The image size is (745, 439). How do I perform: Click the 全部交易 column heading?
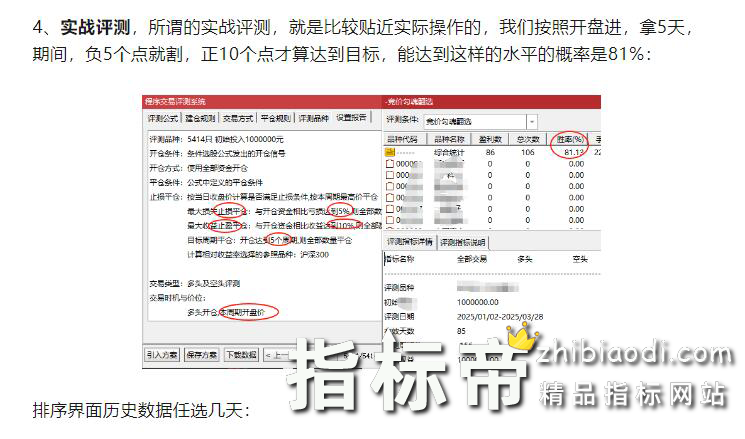[471, 259]
